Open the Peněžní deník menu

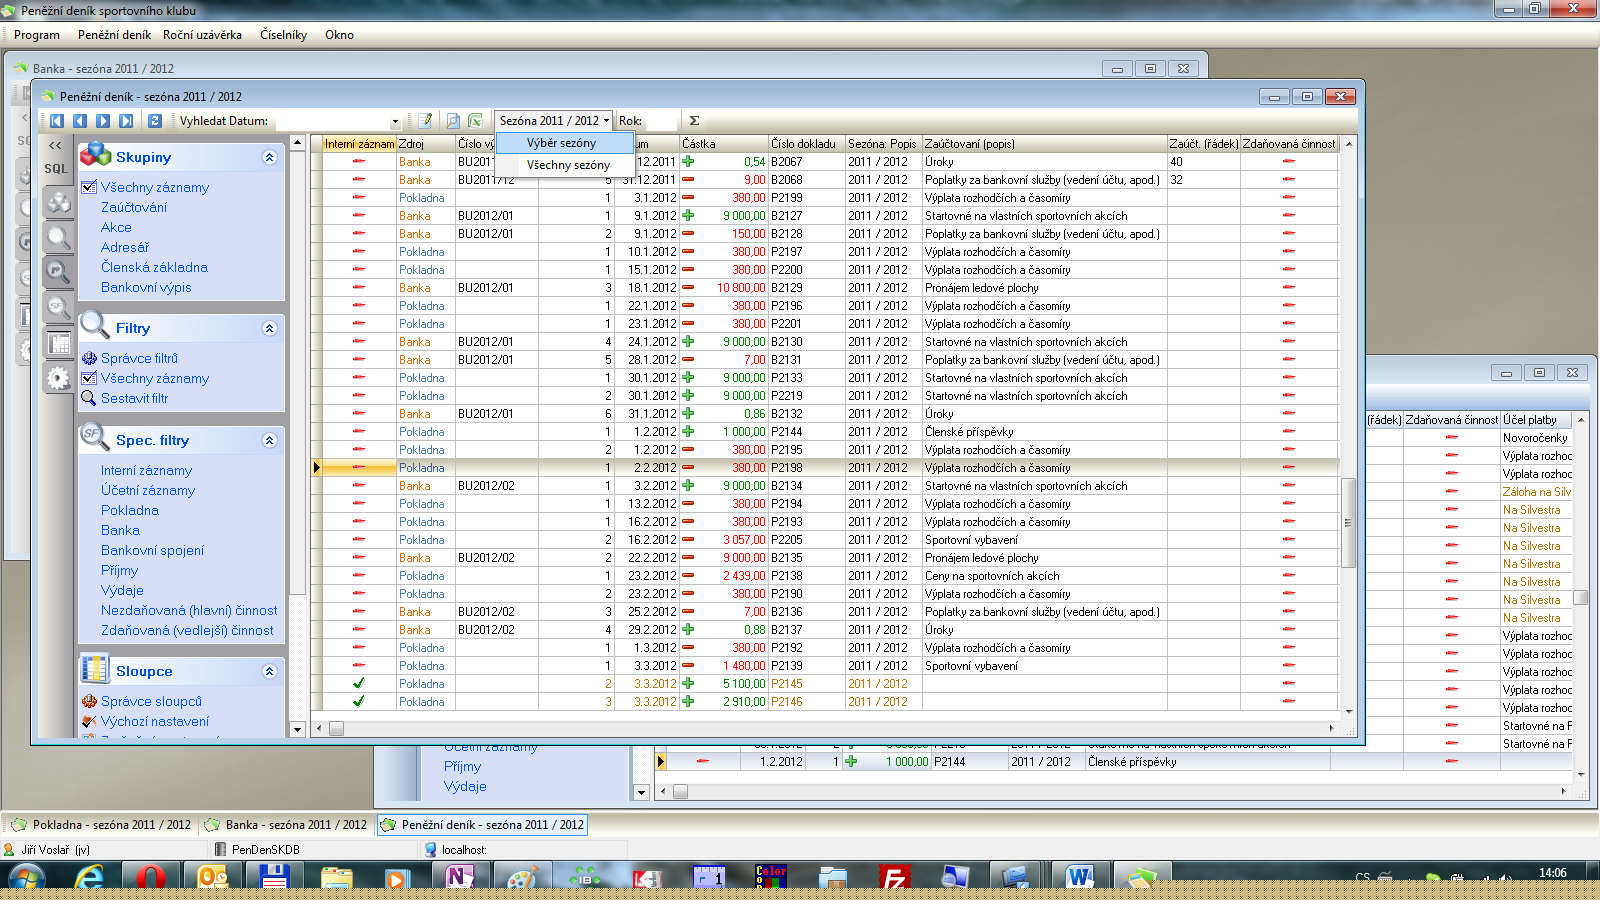coord(114,35)
